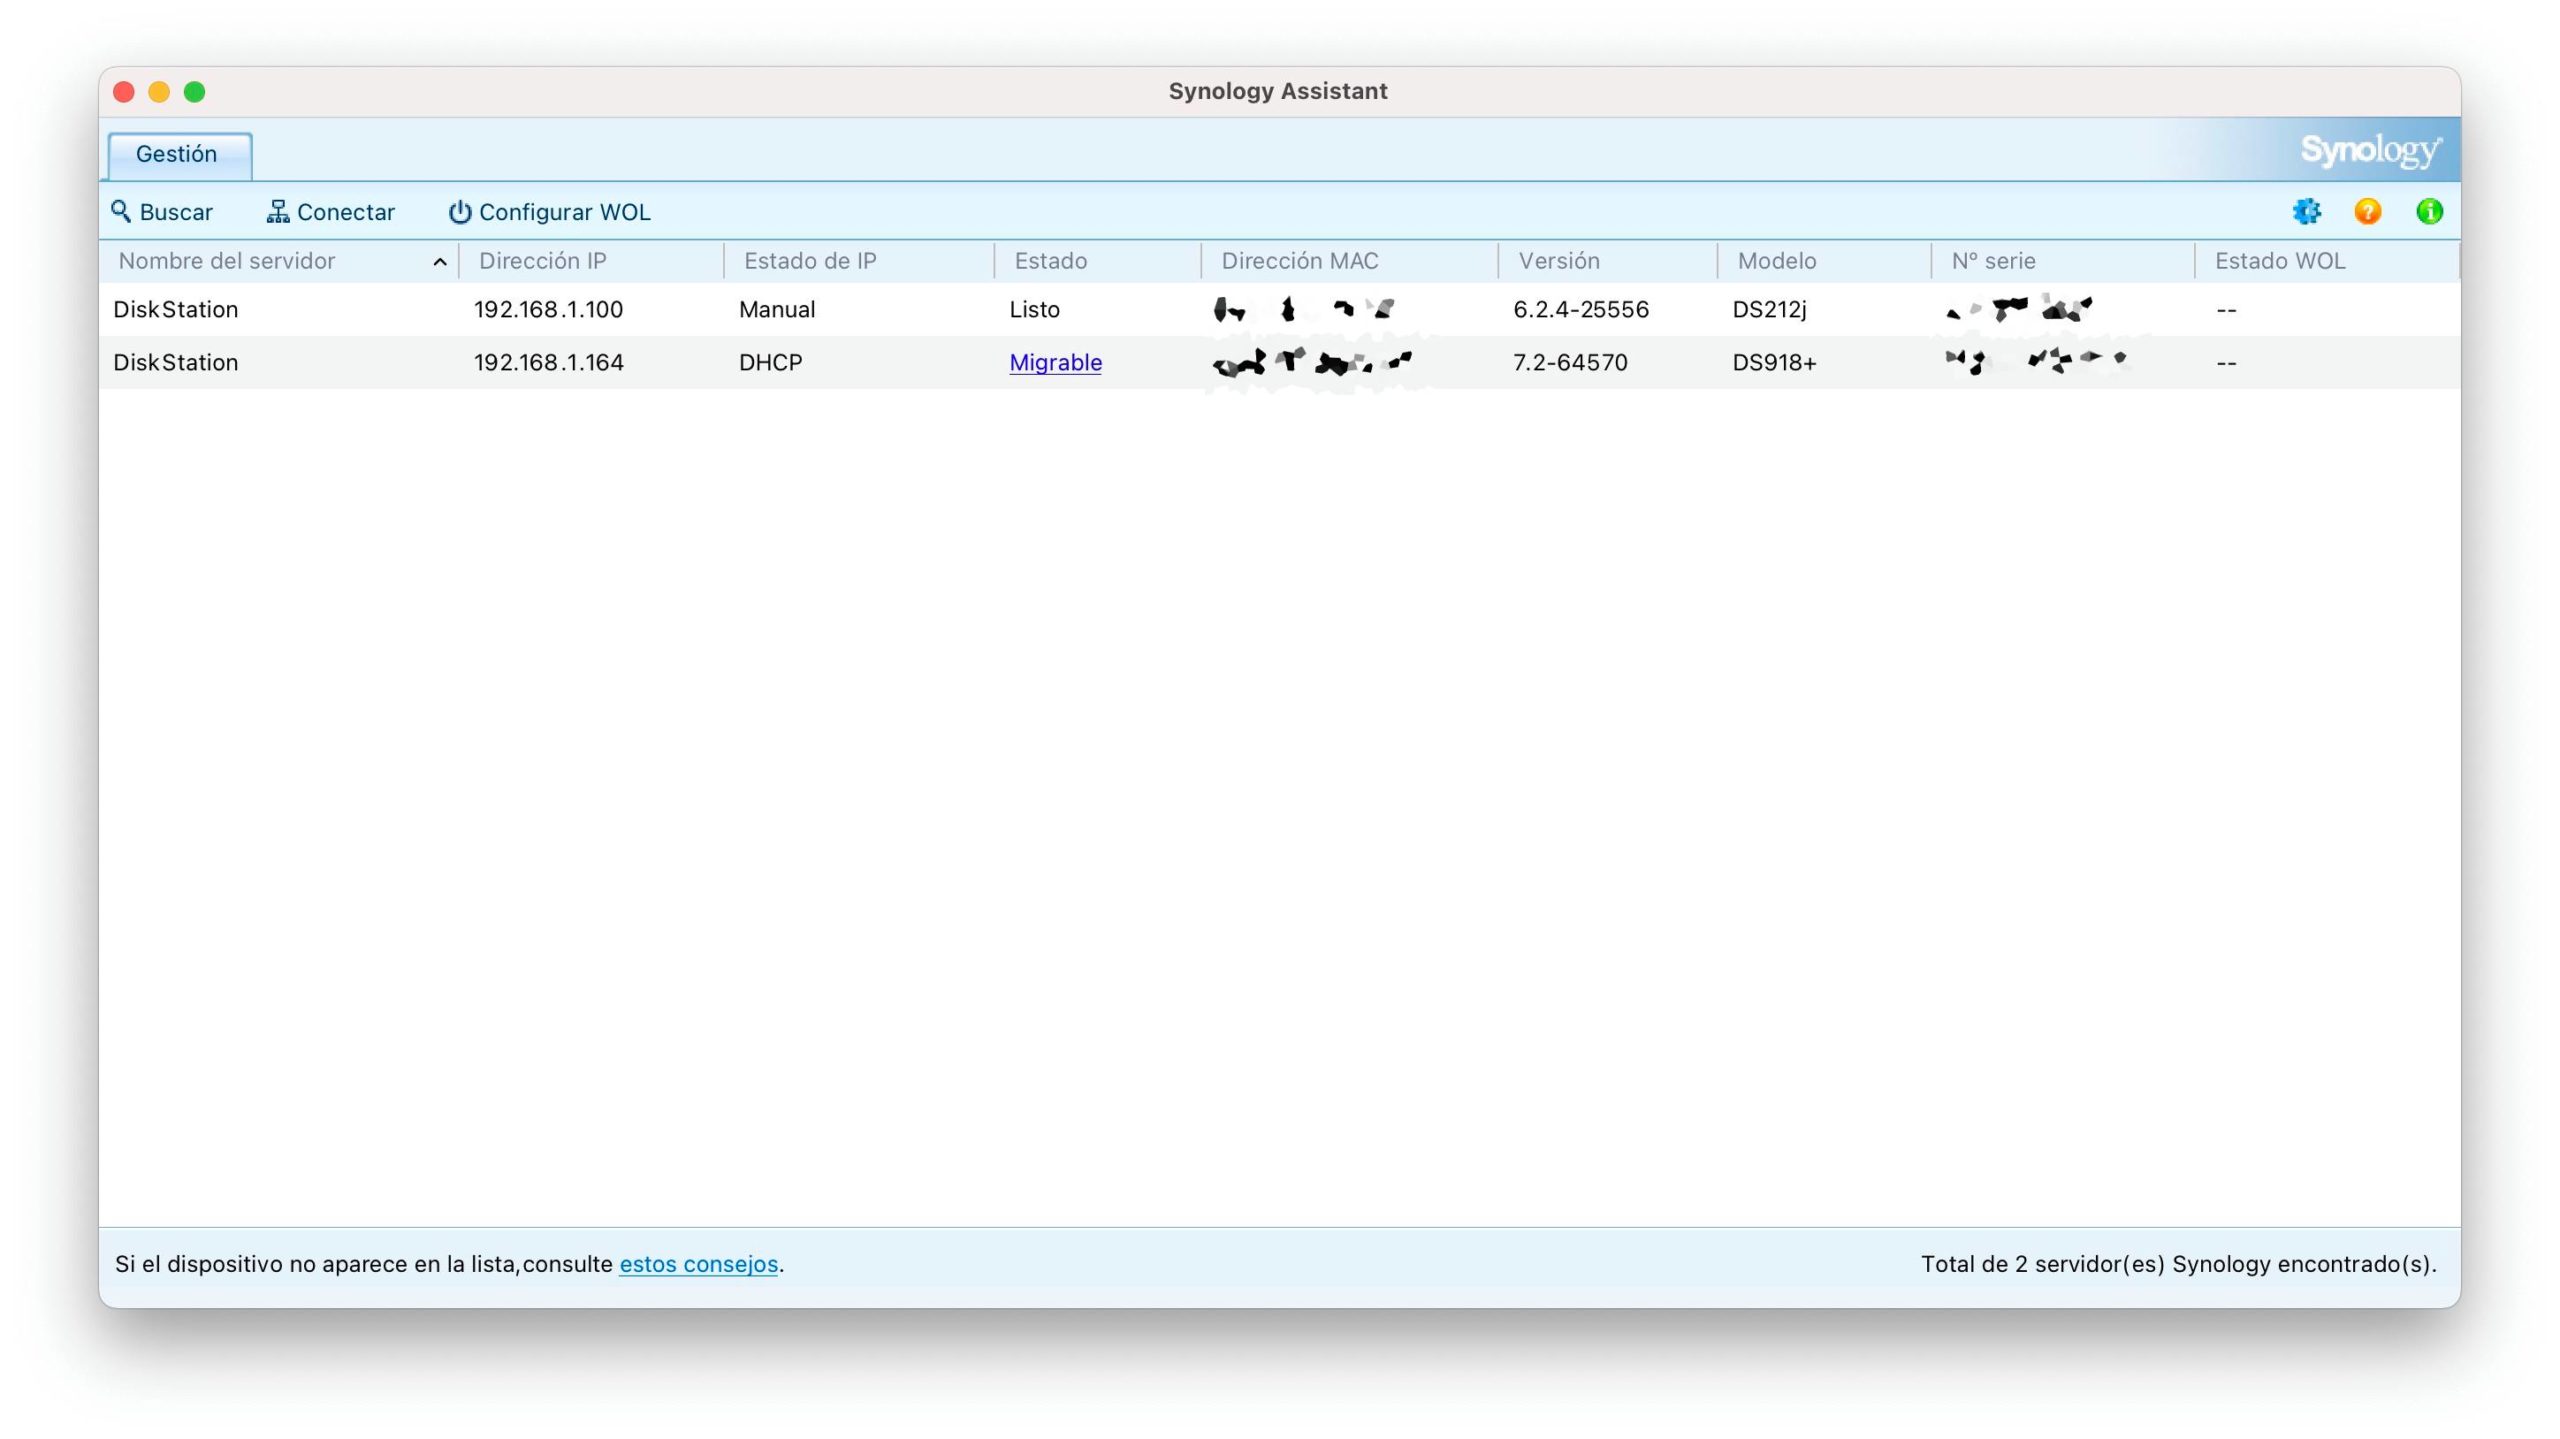Sort by Versión column header
The height and width of the screenshot is (1439, 2560).
coord(1558,261)
